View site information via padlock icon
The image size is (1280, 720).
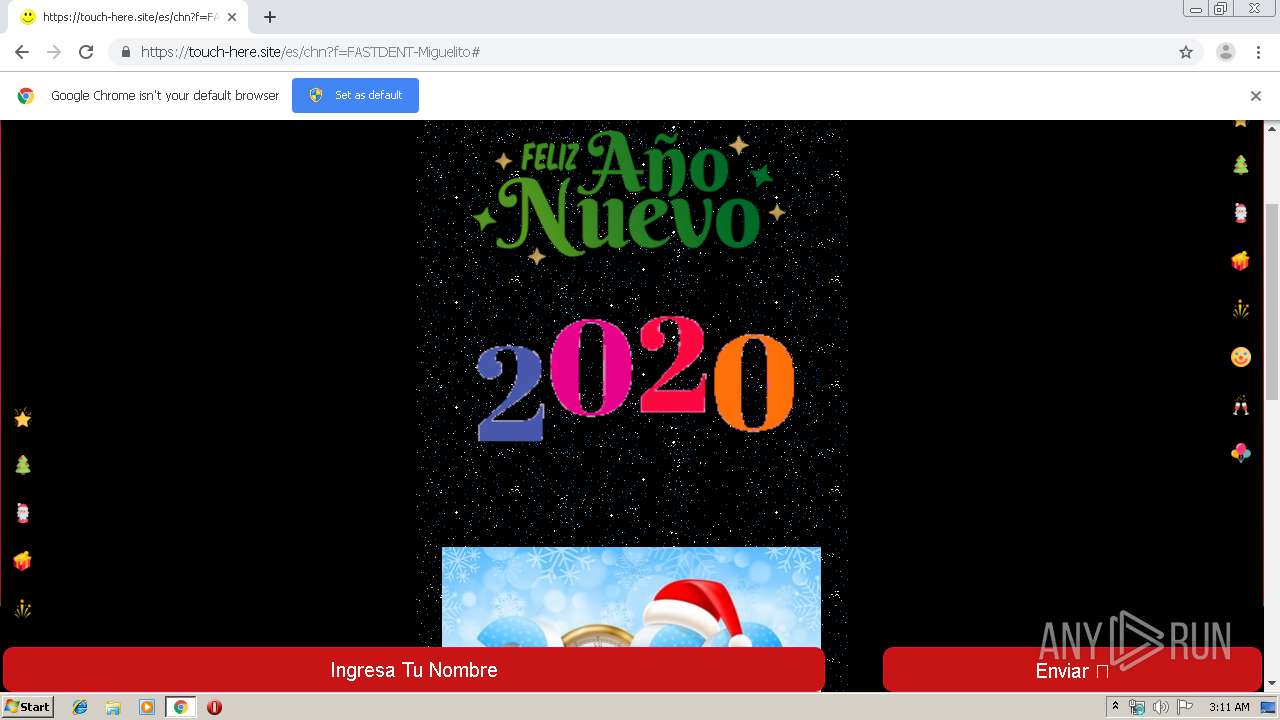125,52
